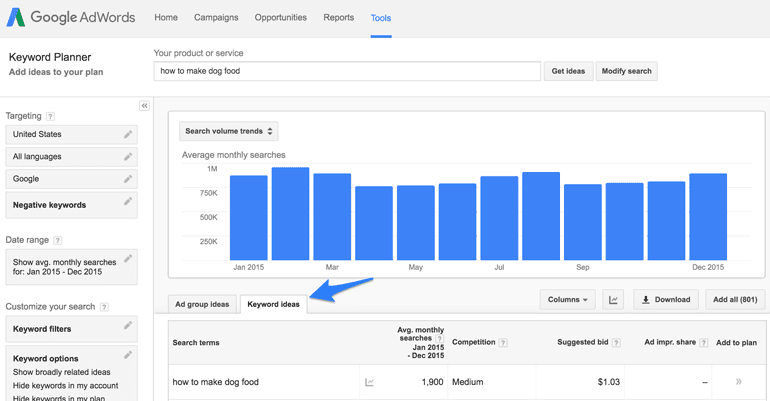The width and height of the screenshot is (770, 401).
Task: Select the United States targeting row
Action: [x=71, y=134]
